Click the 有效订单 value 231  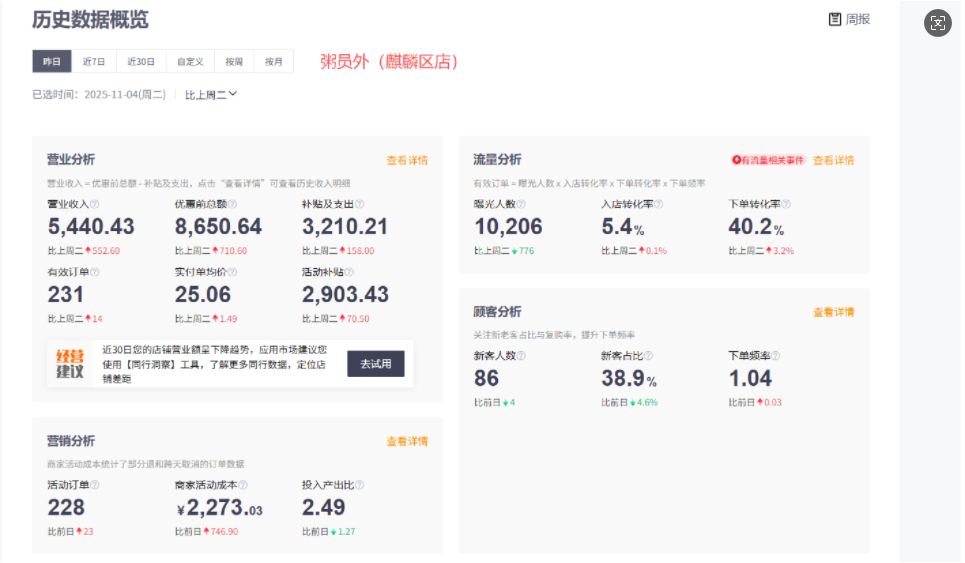tap(66, 295)
